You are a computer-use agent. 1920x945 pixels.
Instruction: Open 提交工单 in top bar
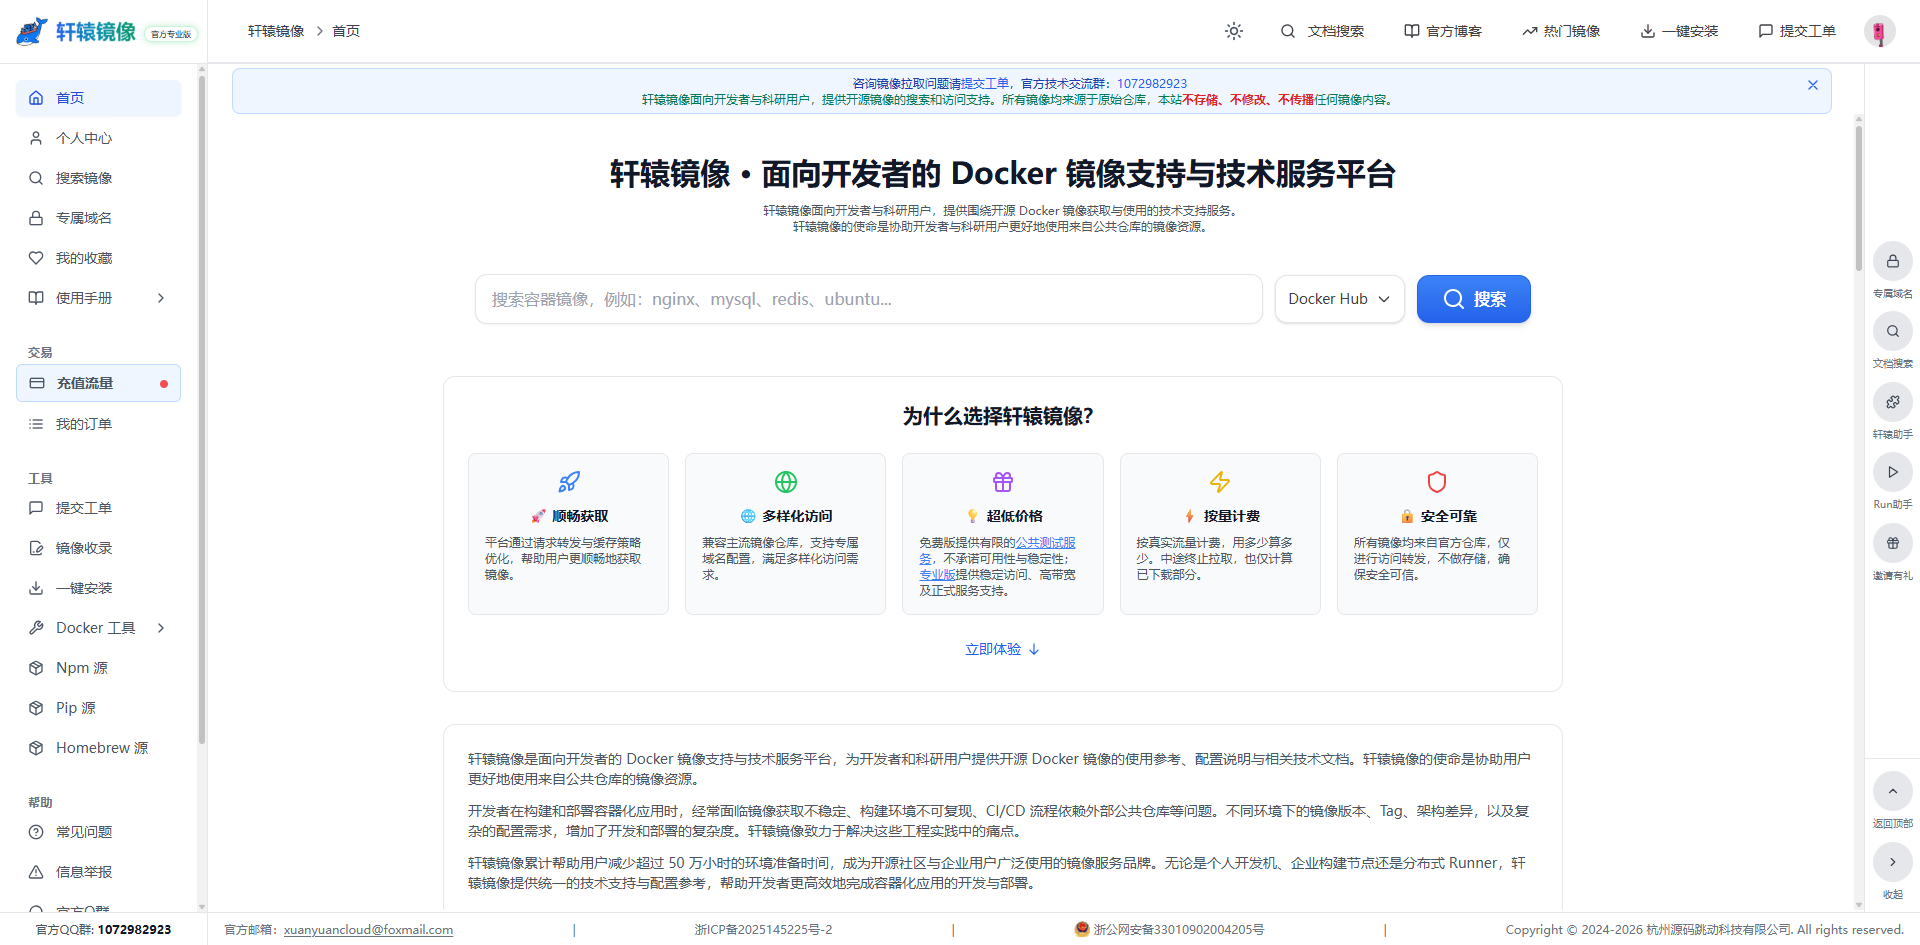point(1797,31)
